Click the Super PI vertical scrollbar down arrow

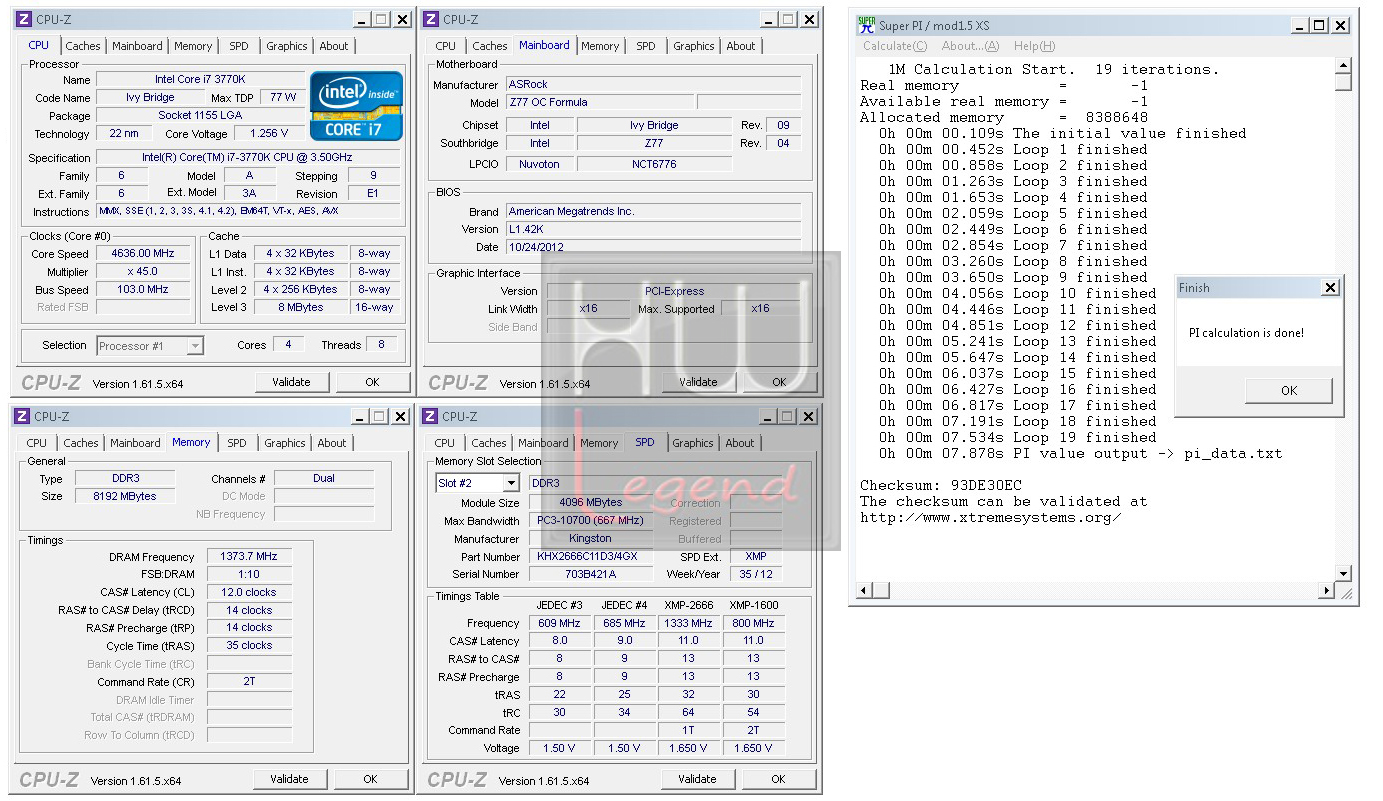(x=1344, y=574)
